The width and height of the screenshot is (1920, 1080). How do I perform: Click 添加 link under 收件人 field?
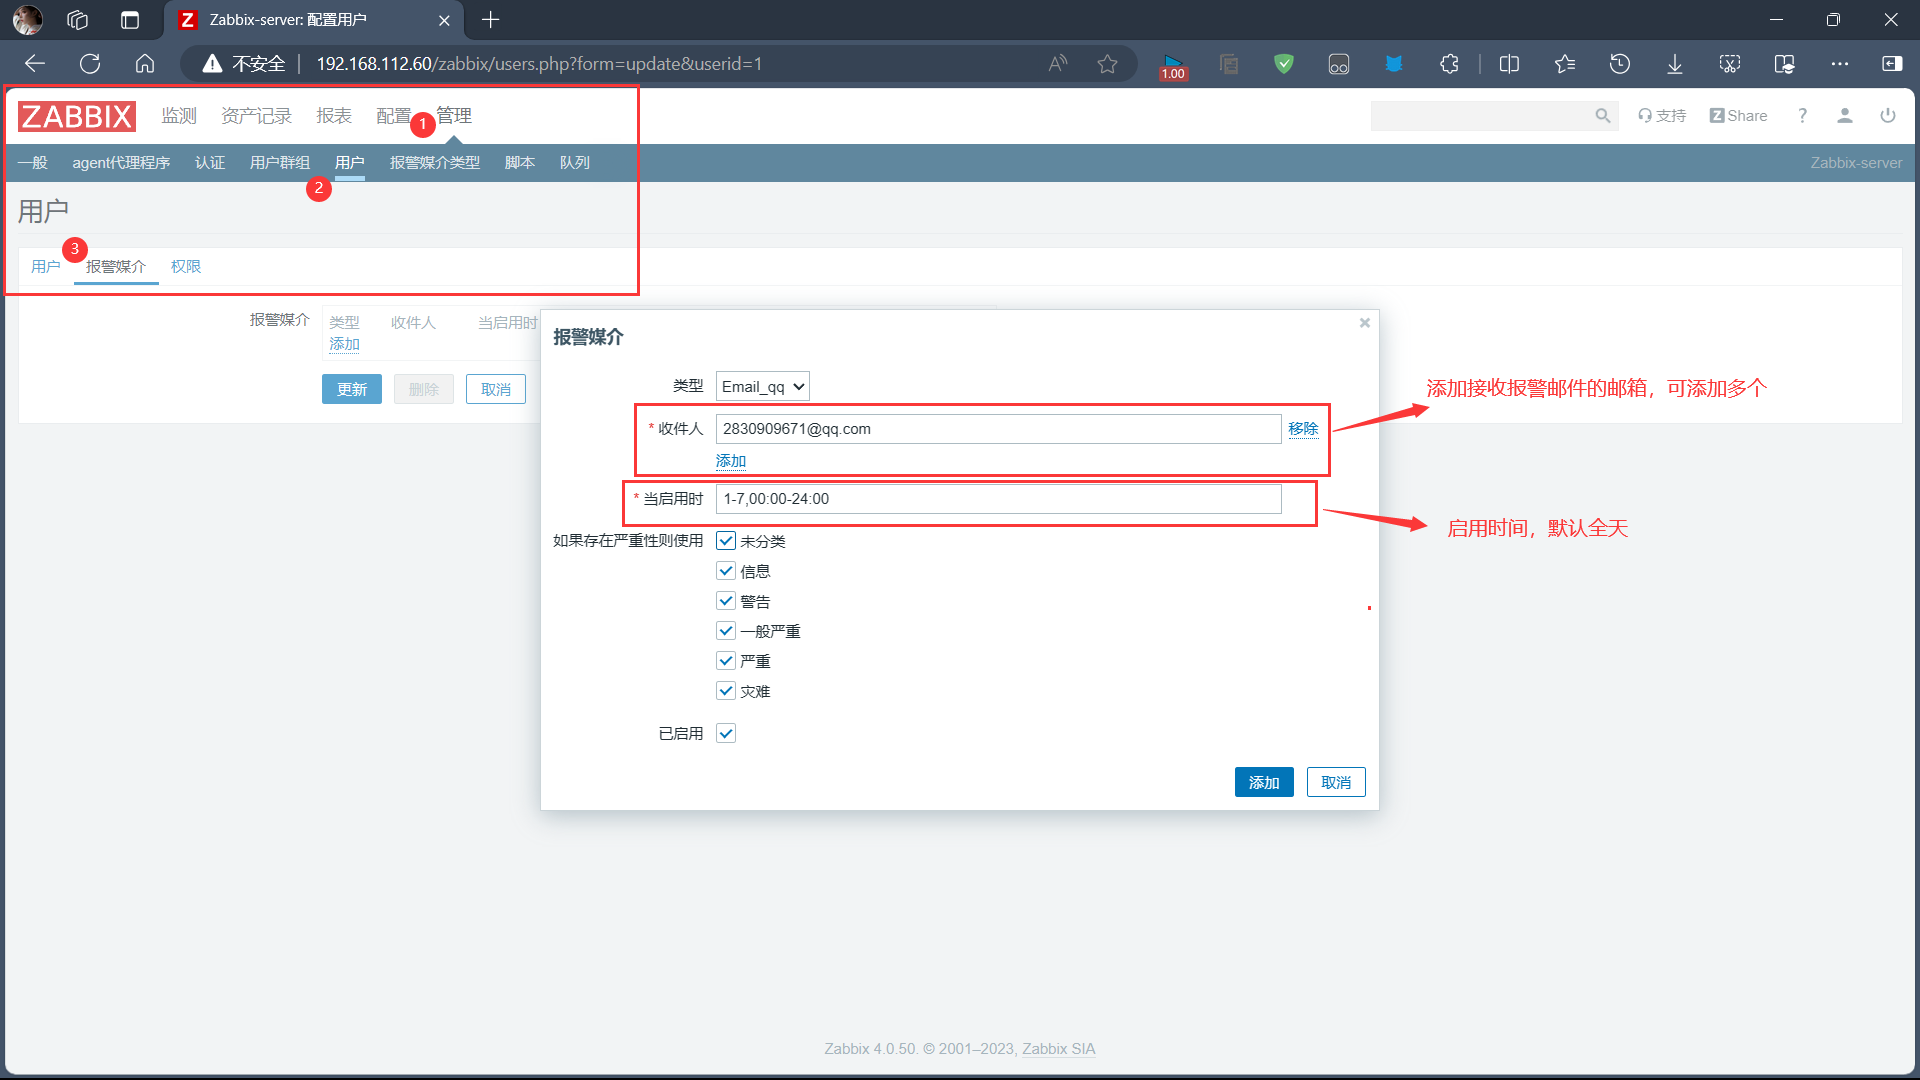pos(731,461)
